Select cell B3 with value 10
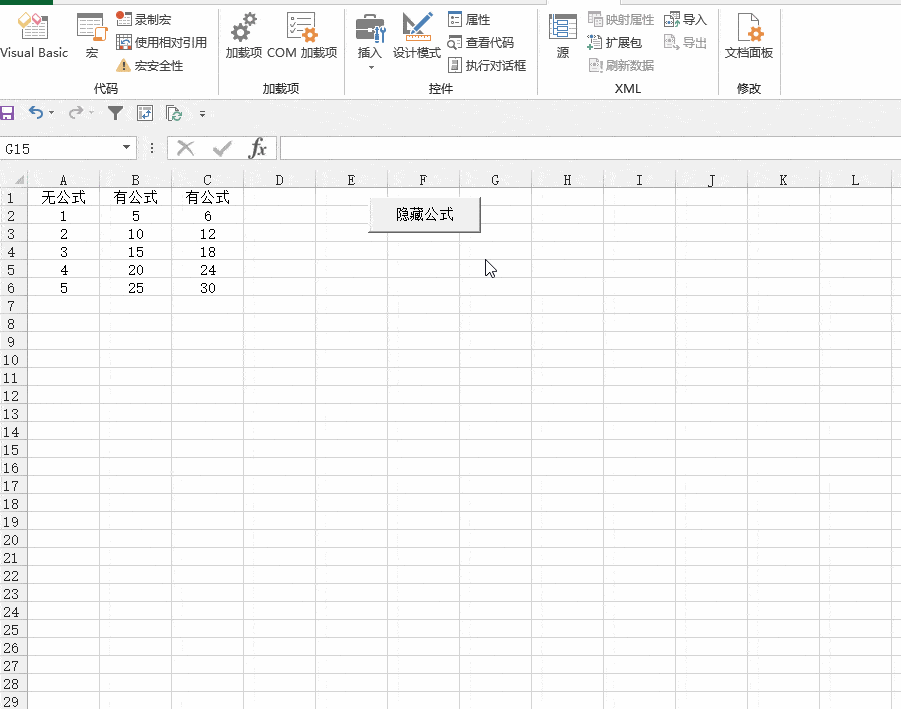Screen dimensions: 901x709 (136, 234)
